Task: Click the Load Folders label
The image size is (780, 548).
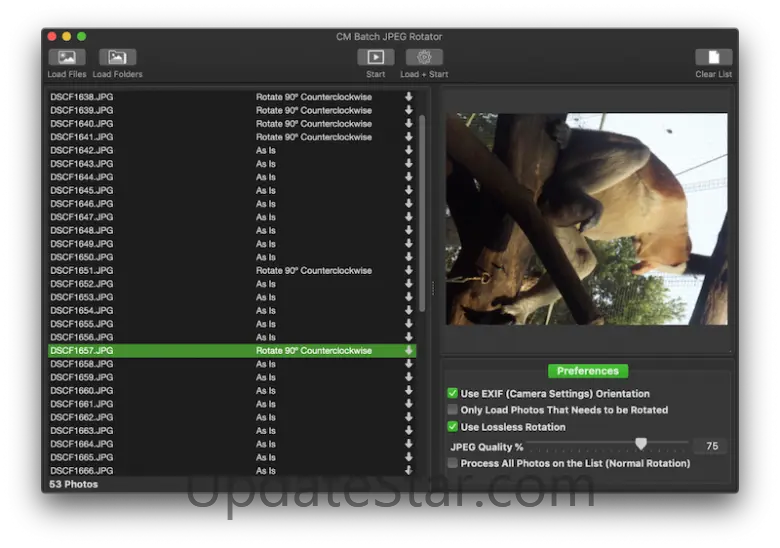Action: pos(117,74)
